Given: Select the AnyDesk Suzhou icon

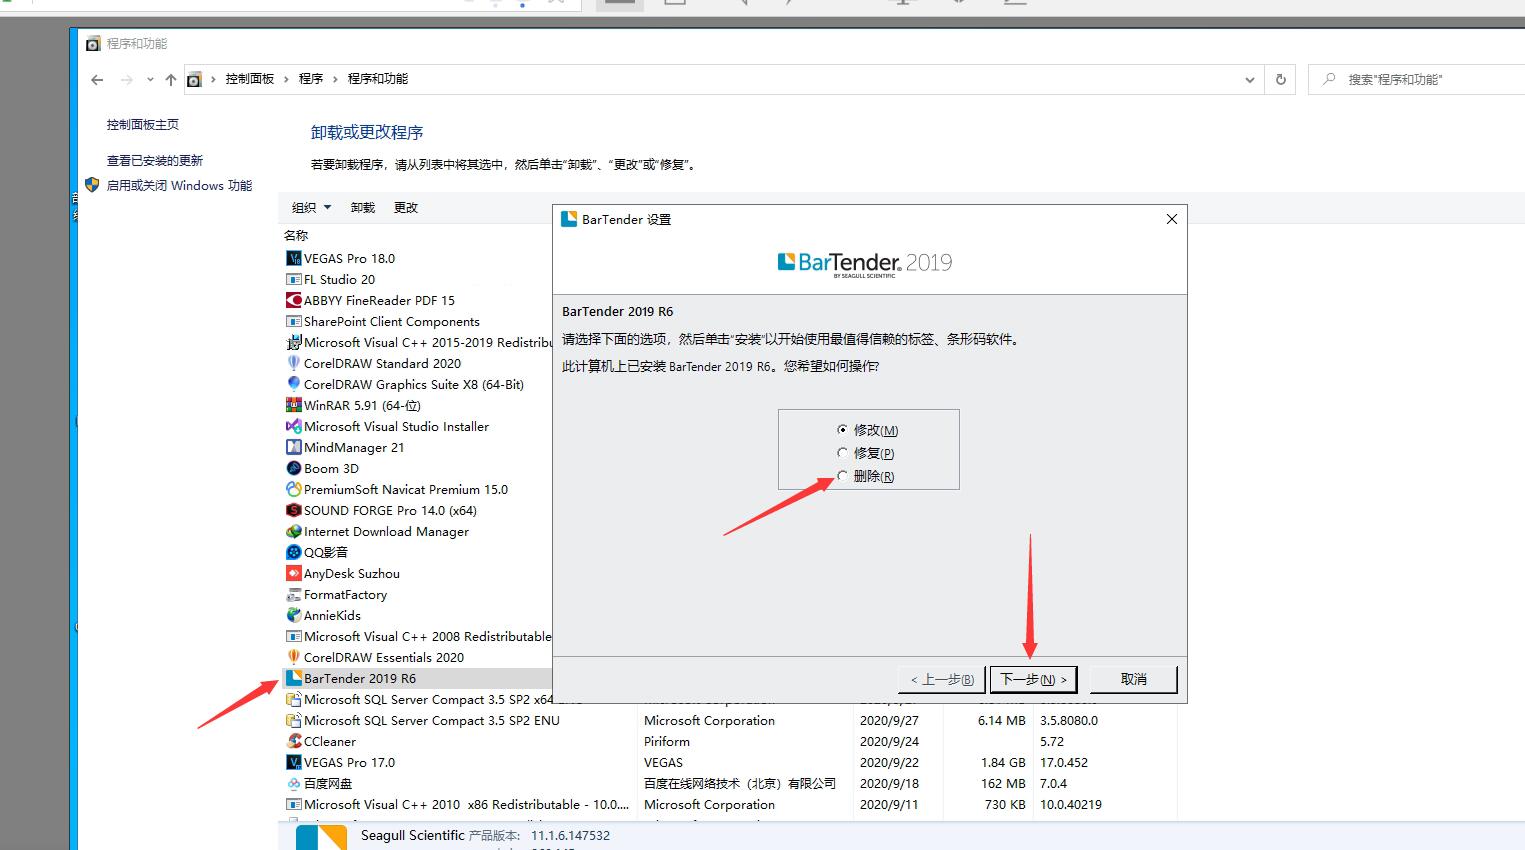Looking at the screenshot, I should coord(293,573).
